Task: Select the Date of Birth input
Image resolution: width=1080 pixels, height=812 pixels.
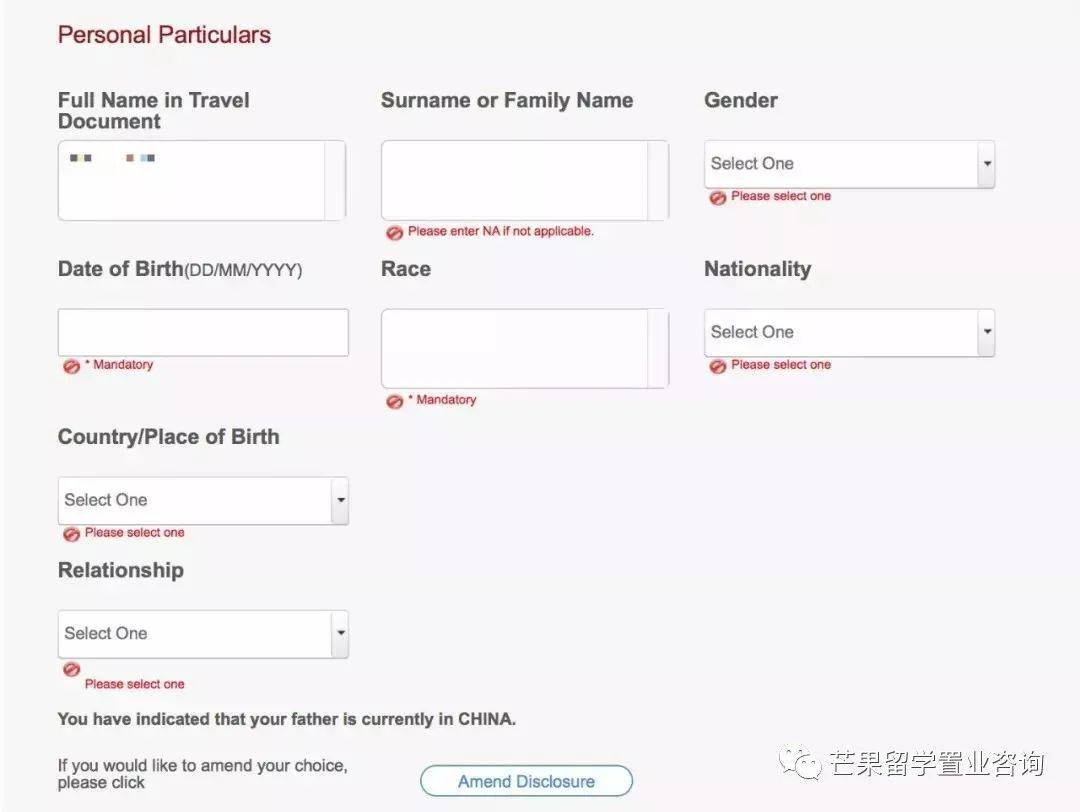Action: pos(203,332)
